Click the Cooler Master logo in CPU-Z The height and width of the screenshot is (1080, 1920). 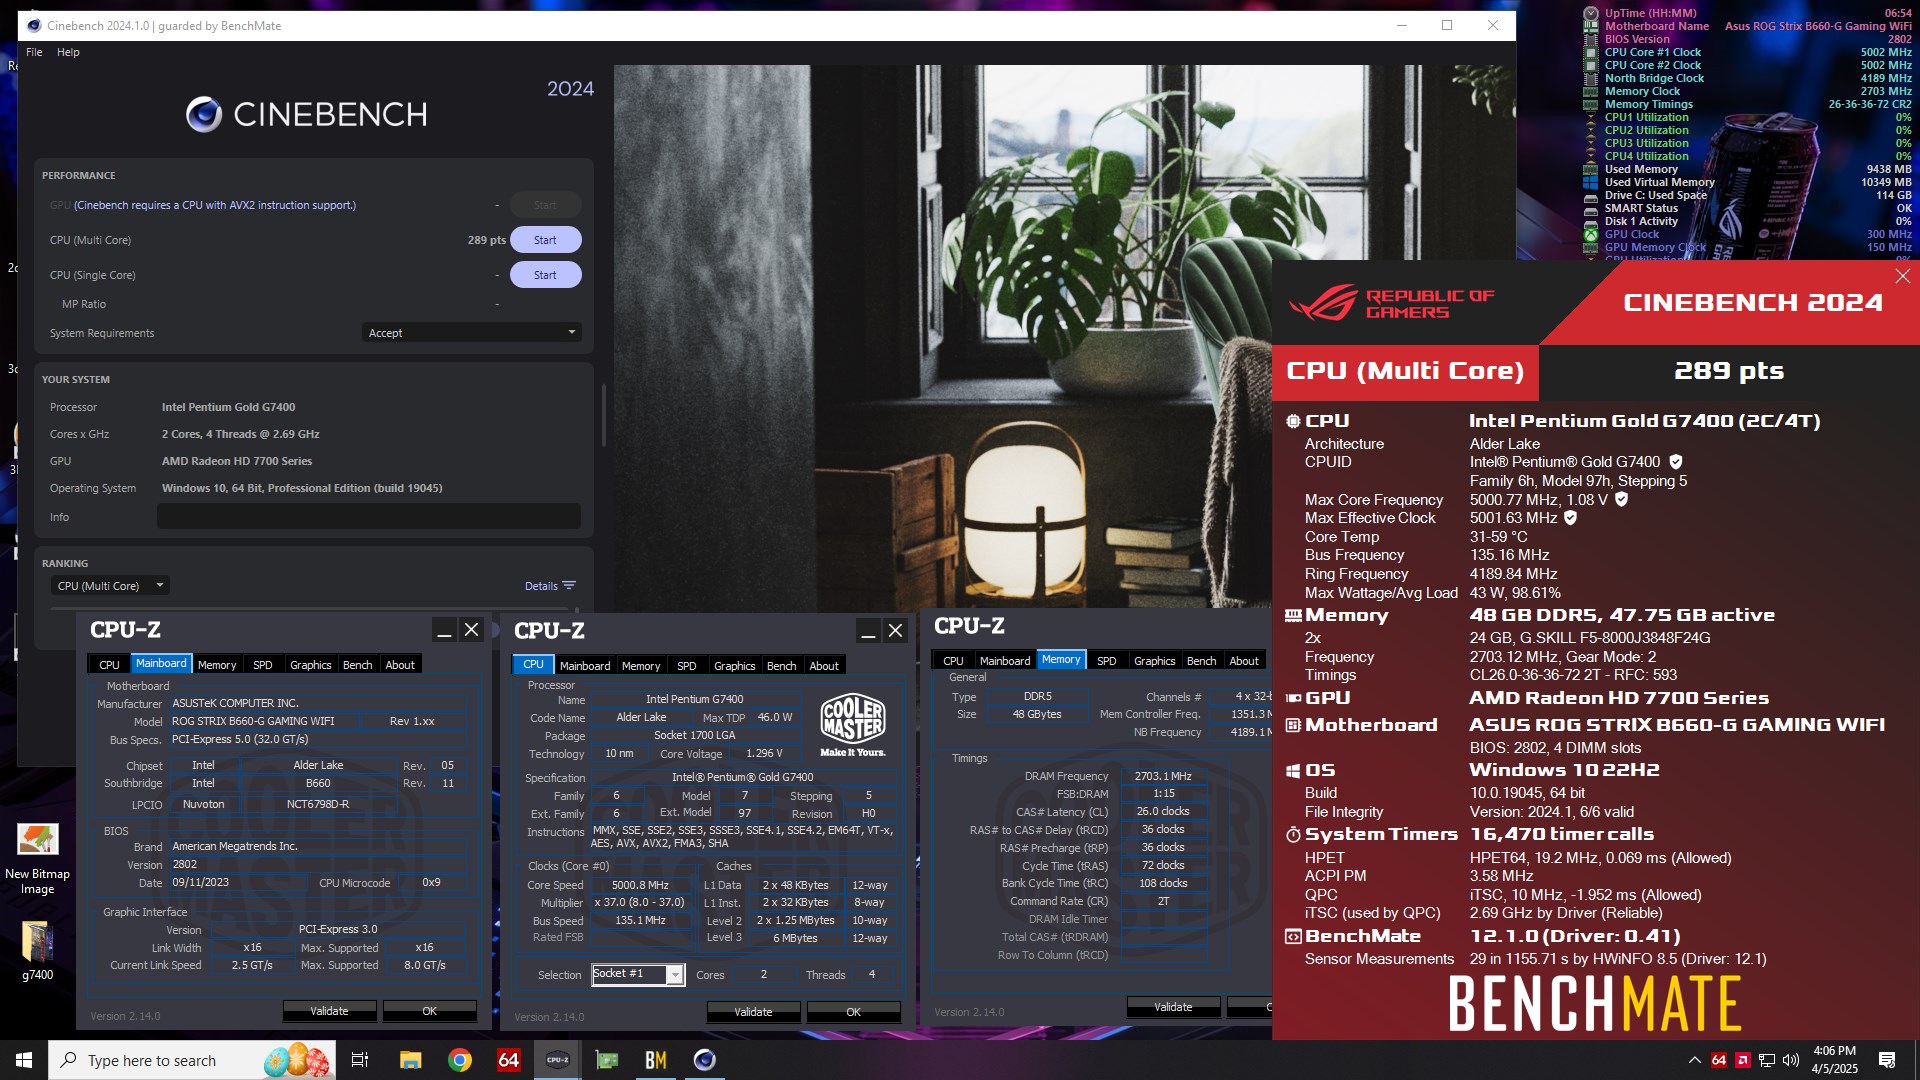click(x=852, y=724)
